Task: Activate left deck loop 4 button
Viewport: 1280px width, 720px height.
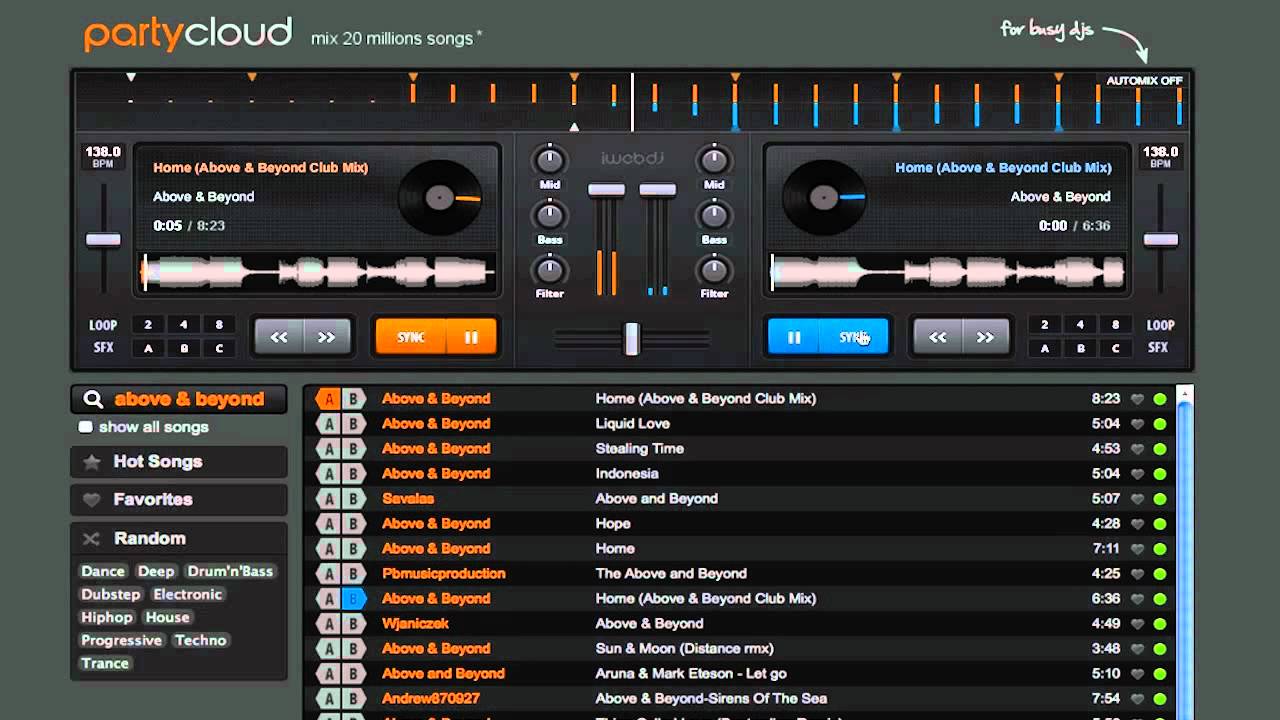Action: (183, 325)
